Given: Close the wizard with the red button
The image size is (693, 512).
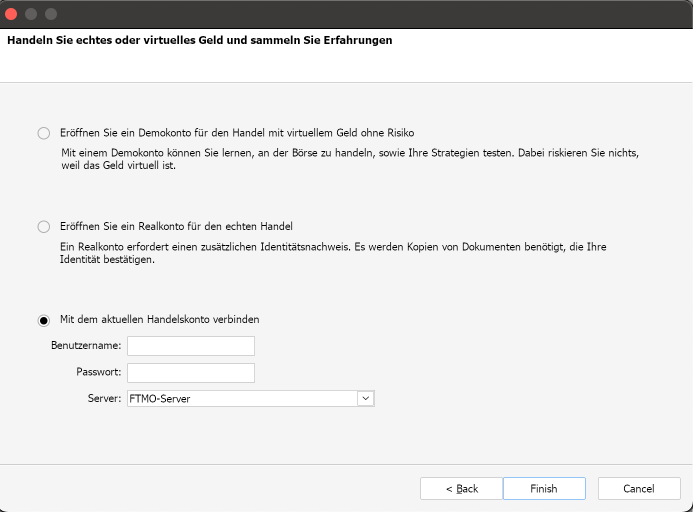Looking at the screenshot, I should click(x=12, y=14).
